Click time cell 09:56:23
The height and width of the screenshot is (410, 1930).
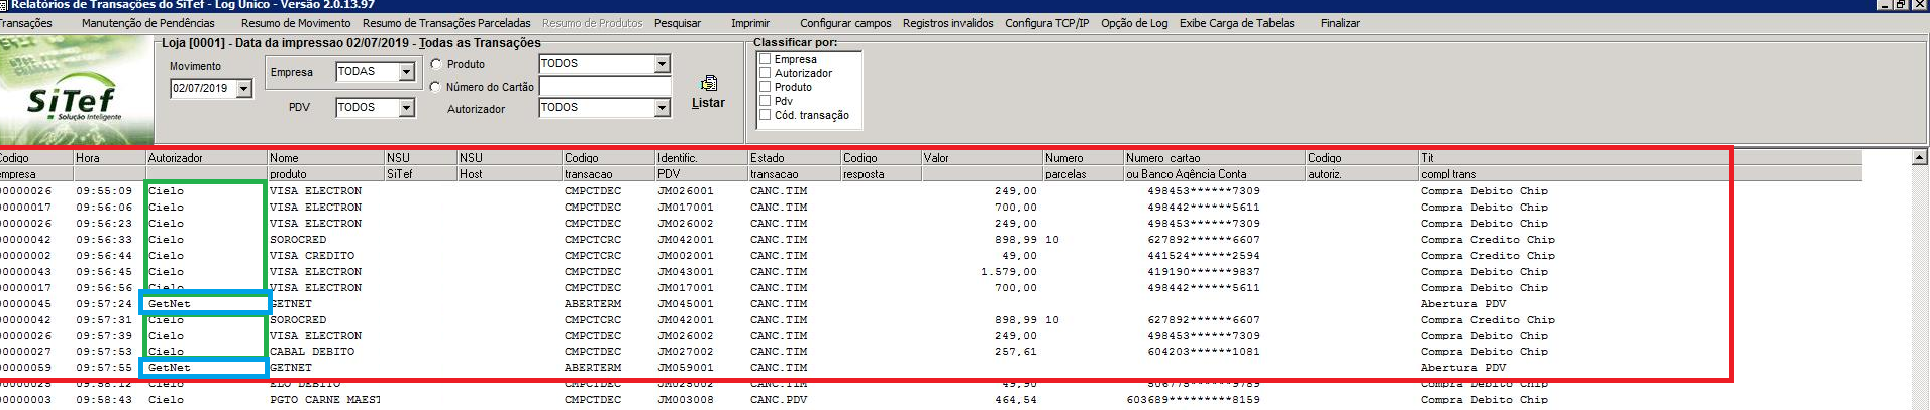[104, 223]
